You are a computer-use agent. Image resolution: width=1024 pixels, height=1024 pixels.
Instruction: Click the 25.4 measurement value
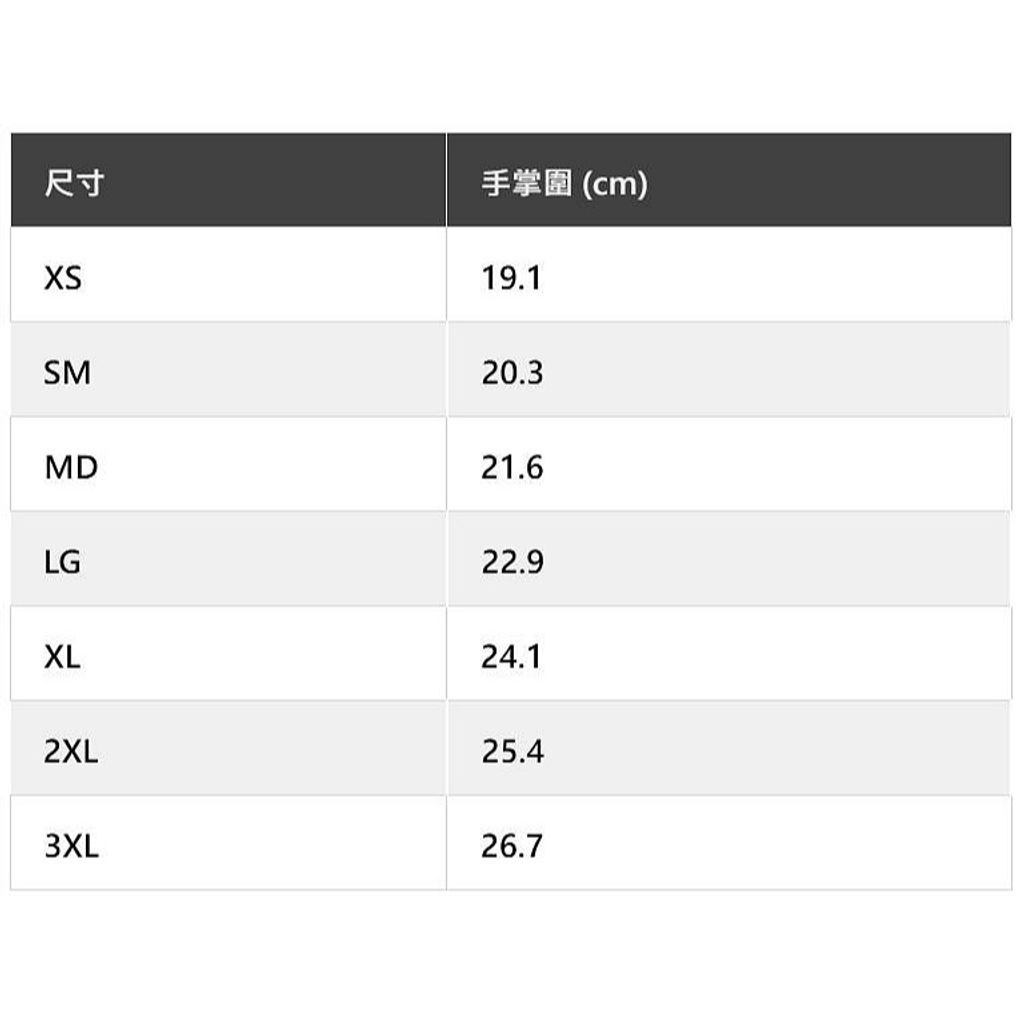tap(512, 751)
